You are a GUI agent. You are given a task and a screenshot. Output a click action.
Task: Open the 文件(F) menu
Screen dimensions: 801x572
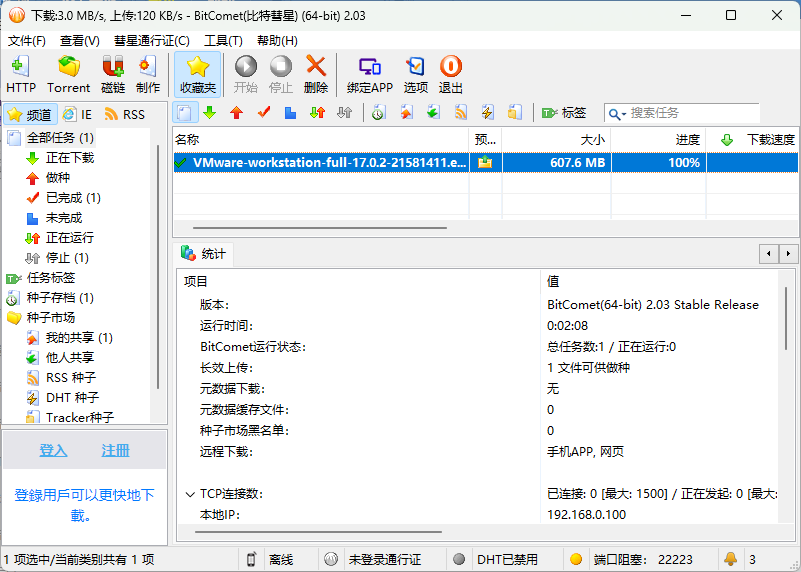(27, 41)
